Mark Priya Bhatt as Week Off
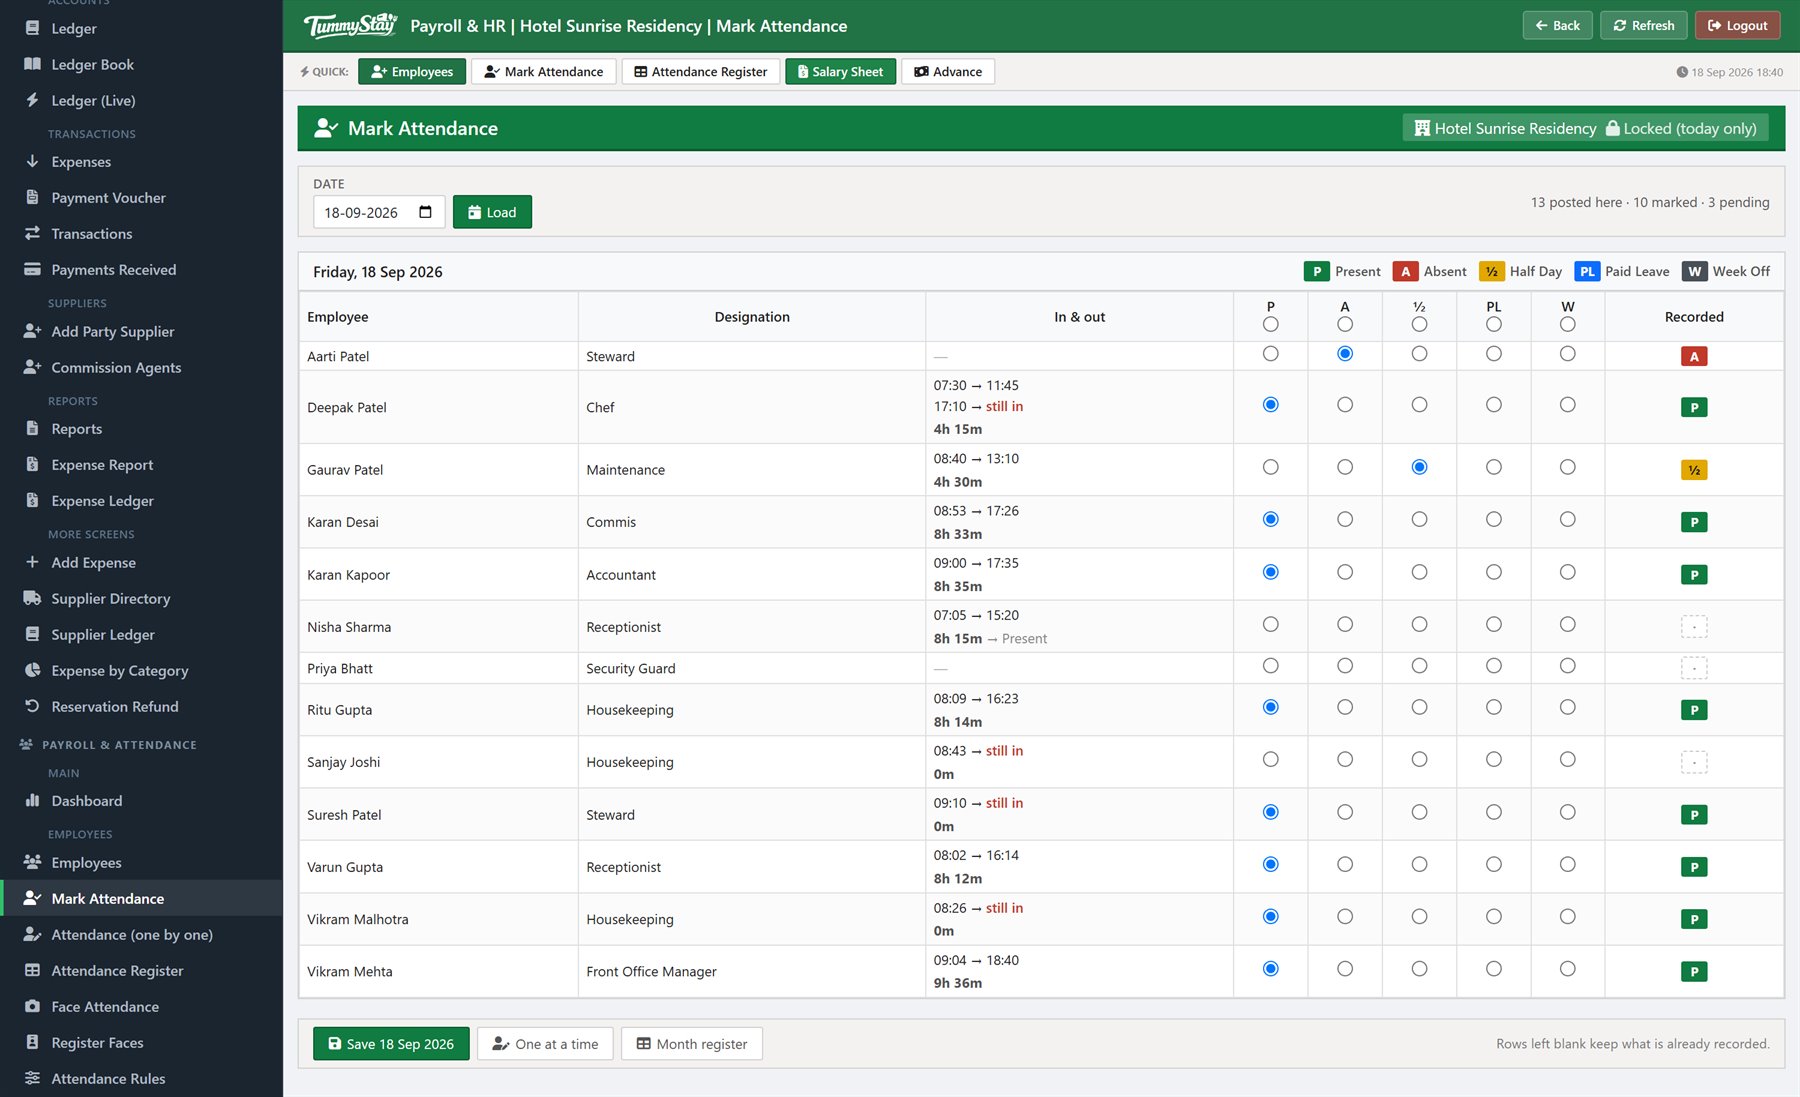The image size is (1800, 1097). [1567, 666]
